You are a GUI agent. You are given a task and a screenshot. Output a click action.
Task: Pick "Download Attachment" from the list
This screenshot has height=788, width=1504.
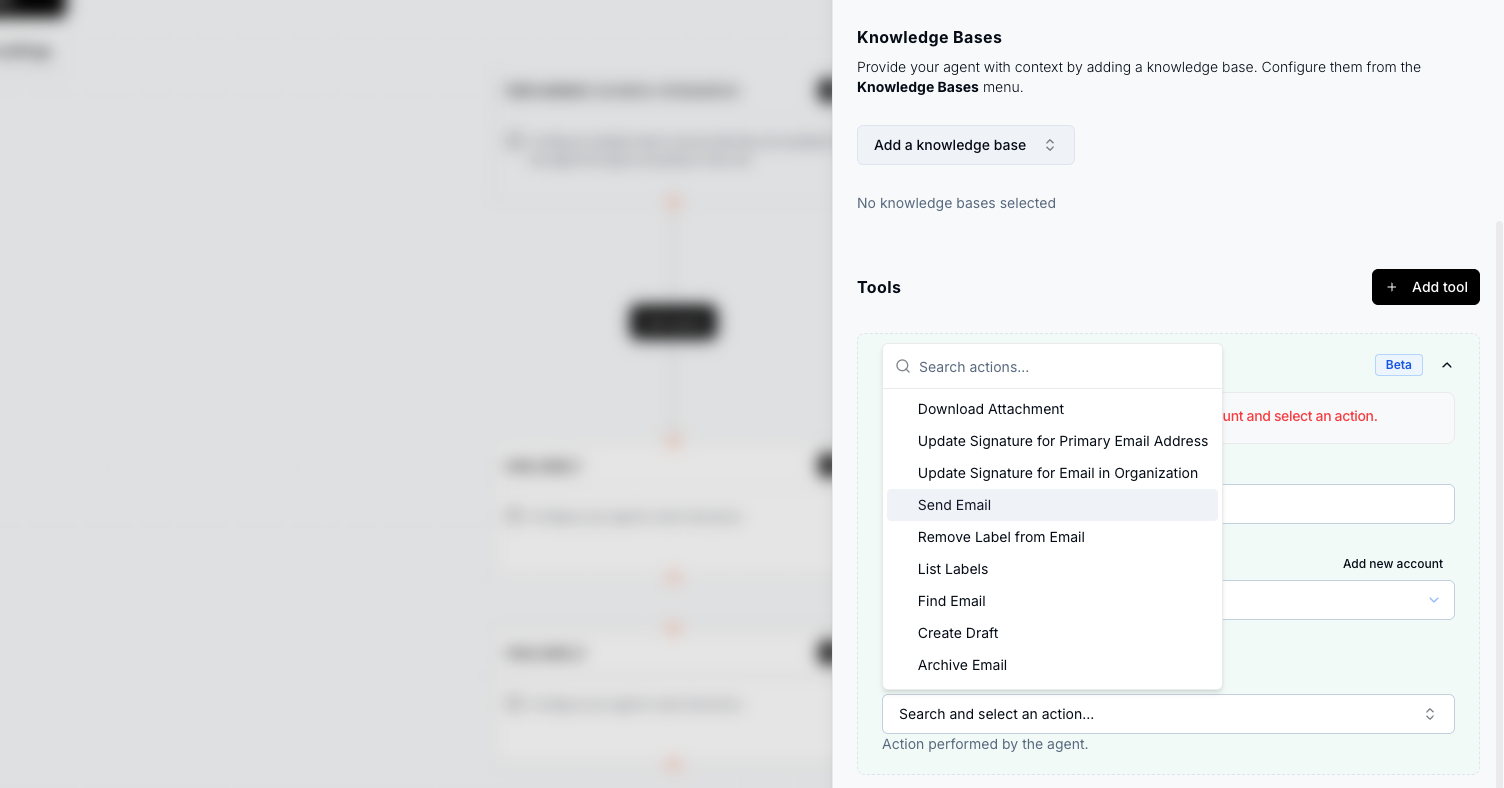[990, 409]
